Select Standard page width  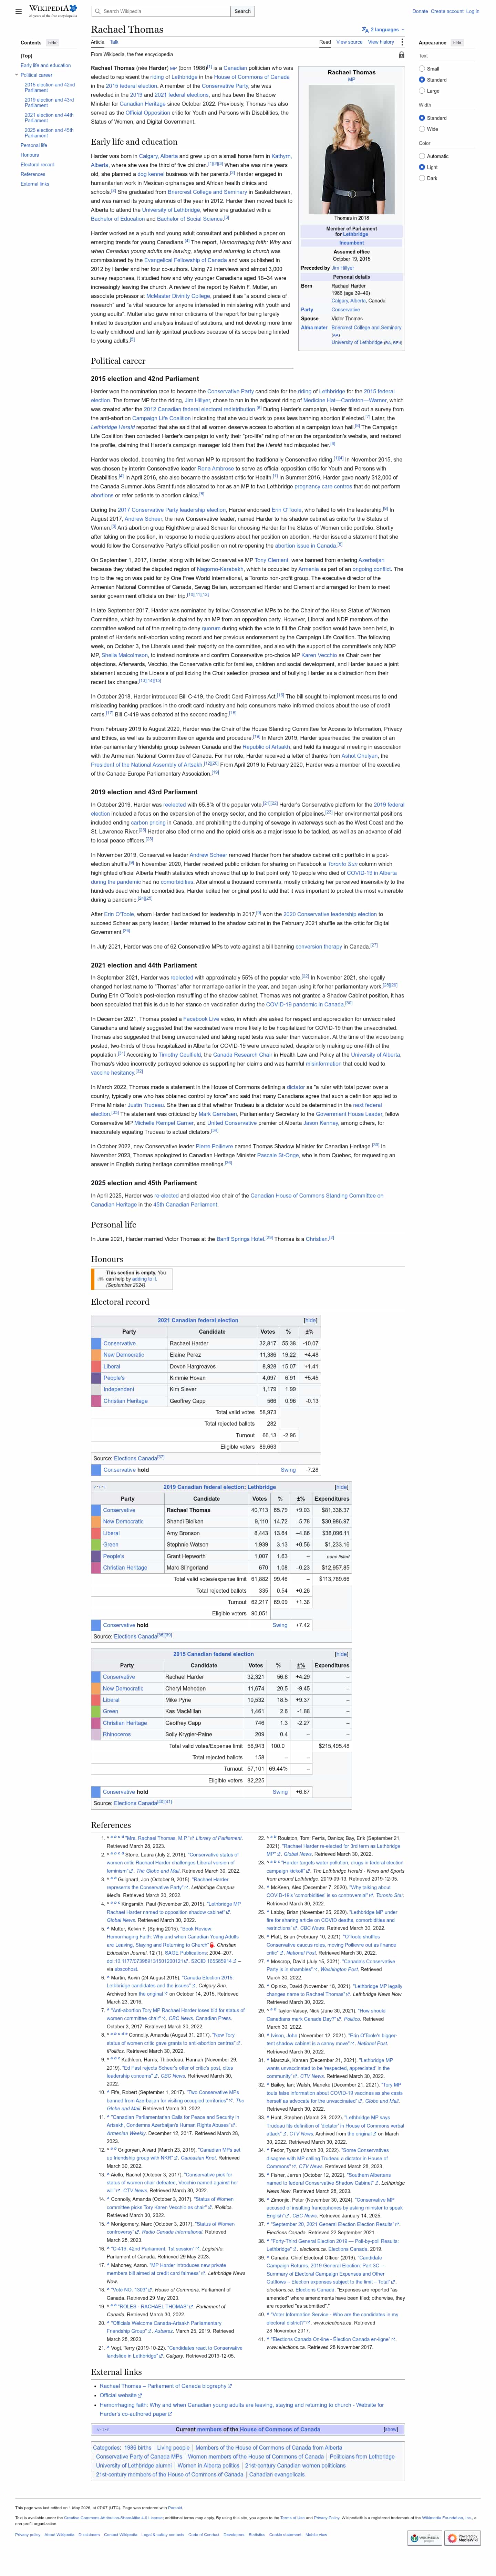point(422,118)
